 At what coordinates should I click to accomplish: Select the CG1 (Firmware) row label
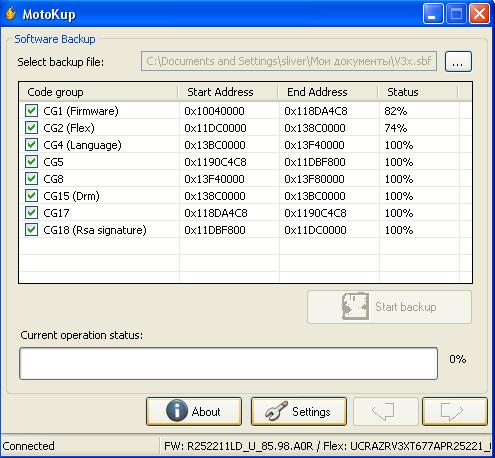(x=81, y=111)
